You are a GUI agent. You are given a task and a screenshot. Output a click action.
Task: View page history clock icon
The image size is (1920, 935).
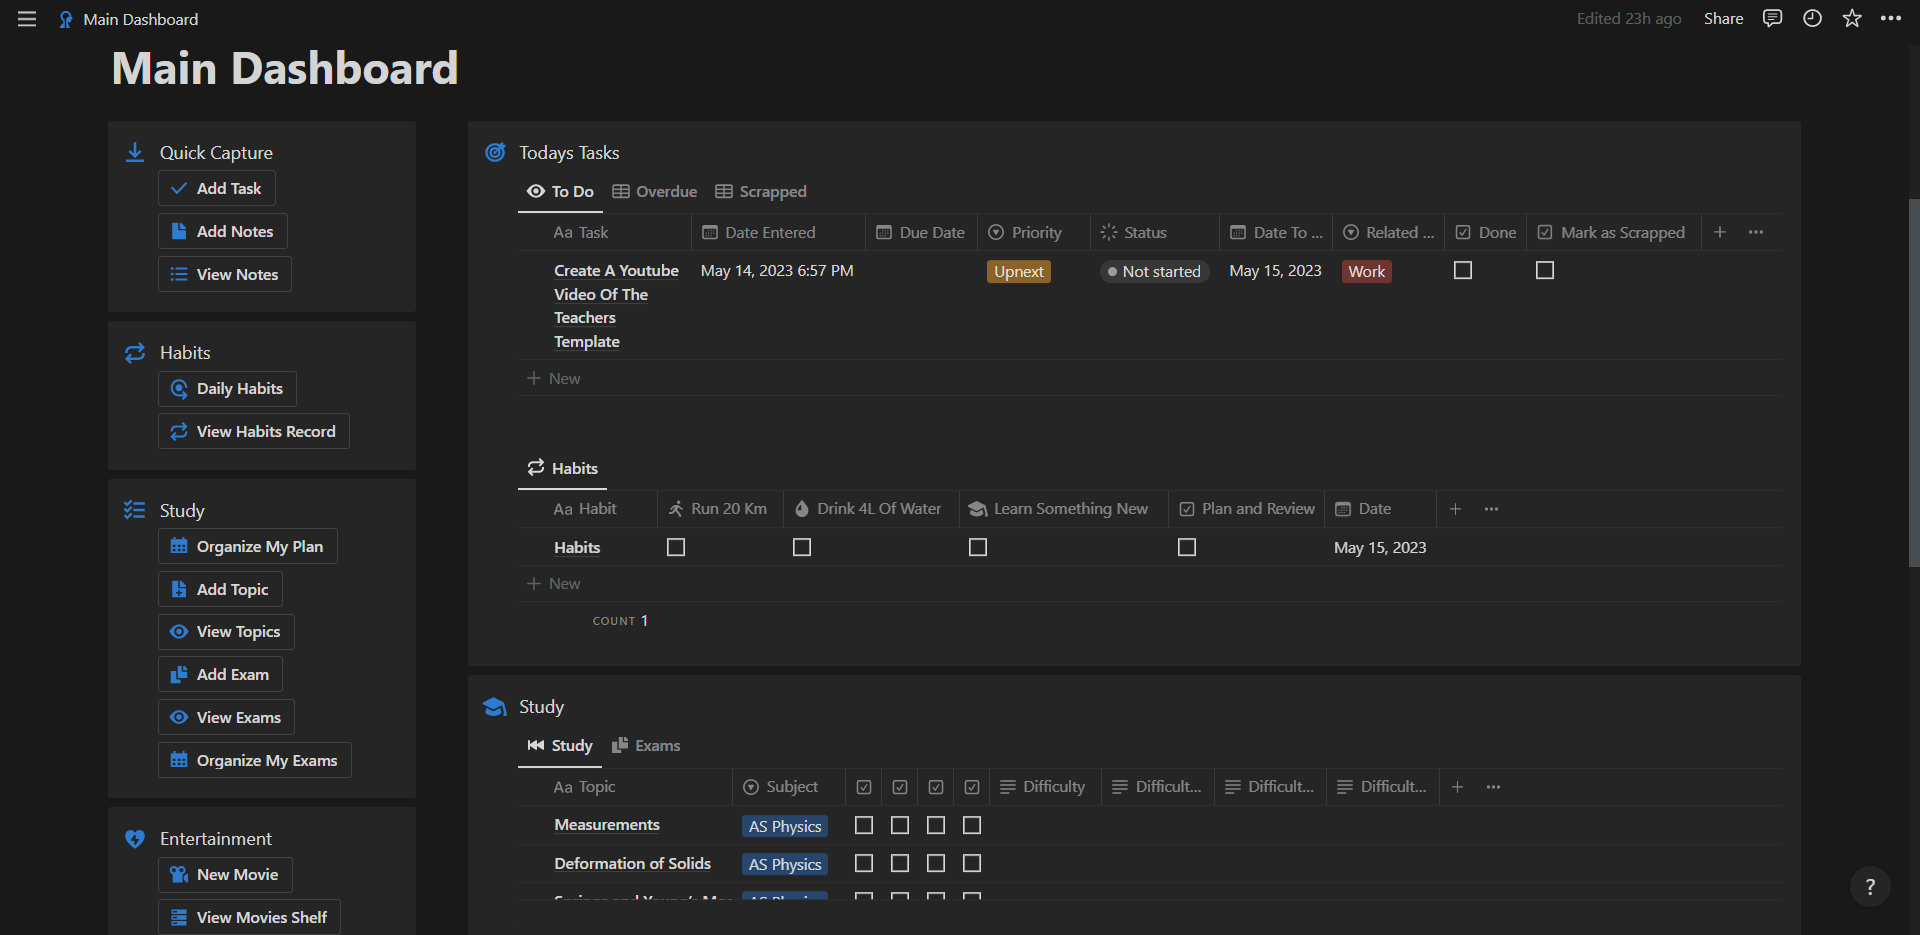coord(1812,18)
